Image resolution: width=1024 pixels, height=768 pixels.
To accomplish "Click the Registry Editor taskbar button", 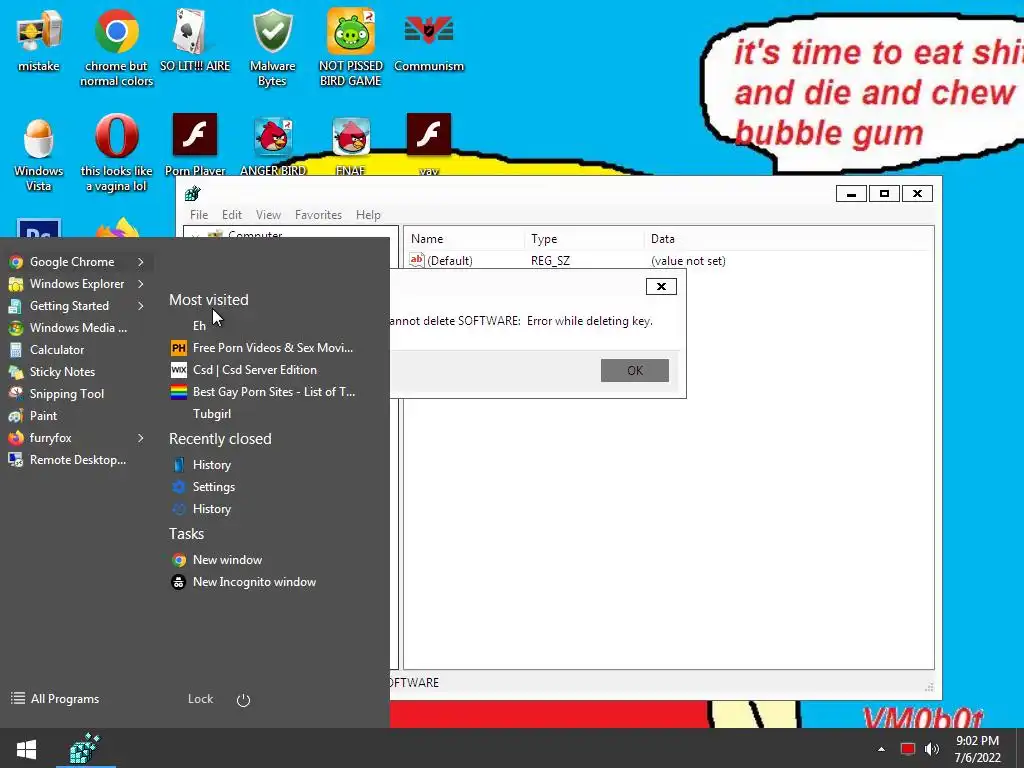I will click(85, 748).
